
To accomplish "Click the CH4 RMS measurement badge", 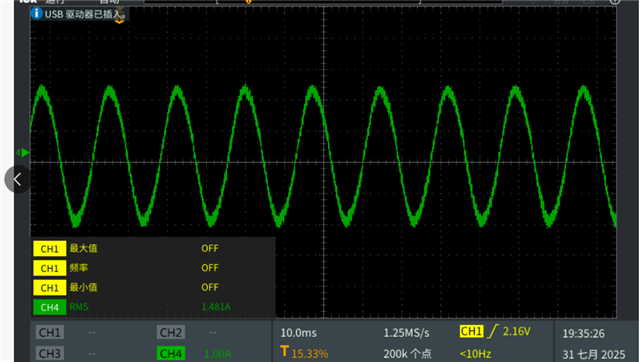I will pyautogui.click(x=50, y=307).
